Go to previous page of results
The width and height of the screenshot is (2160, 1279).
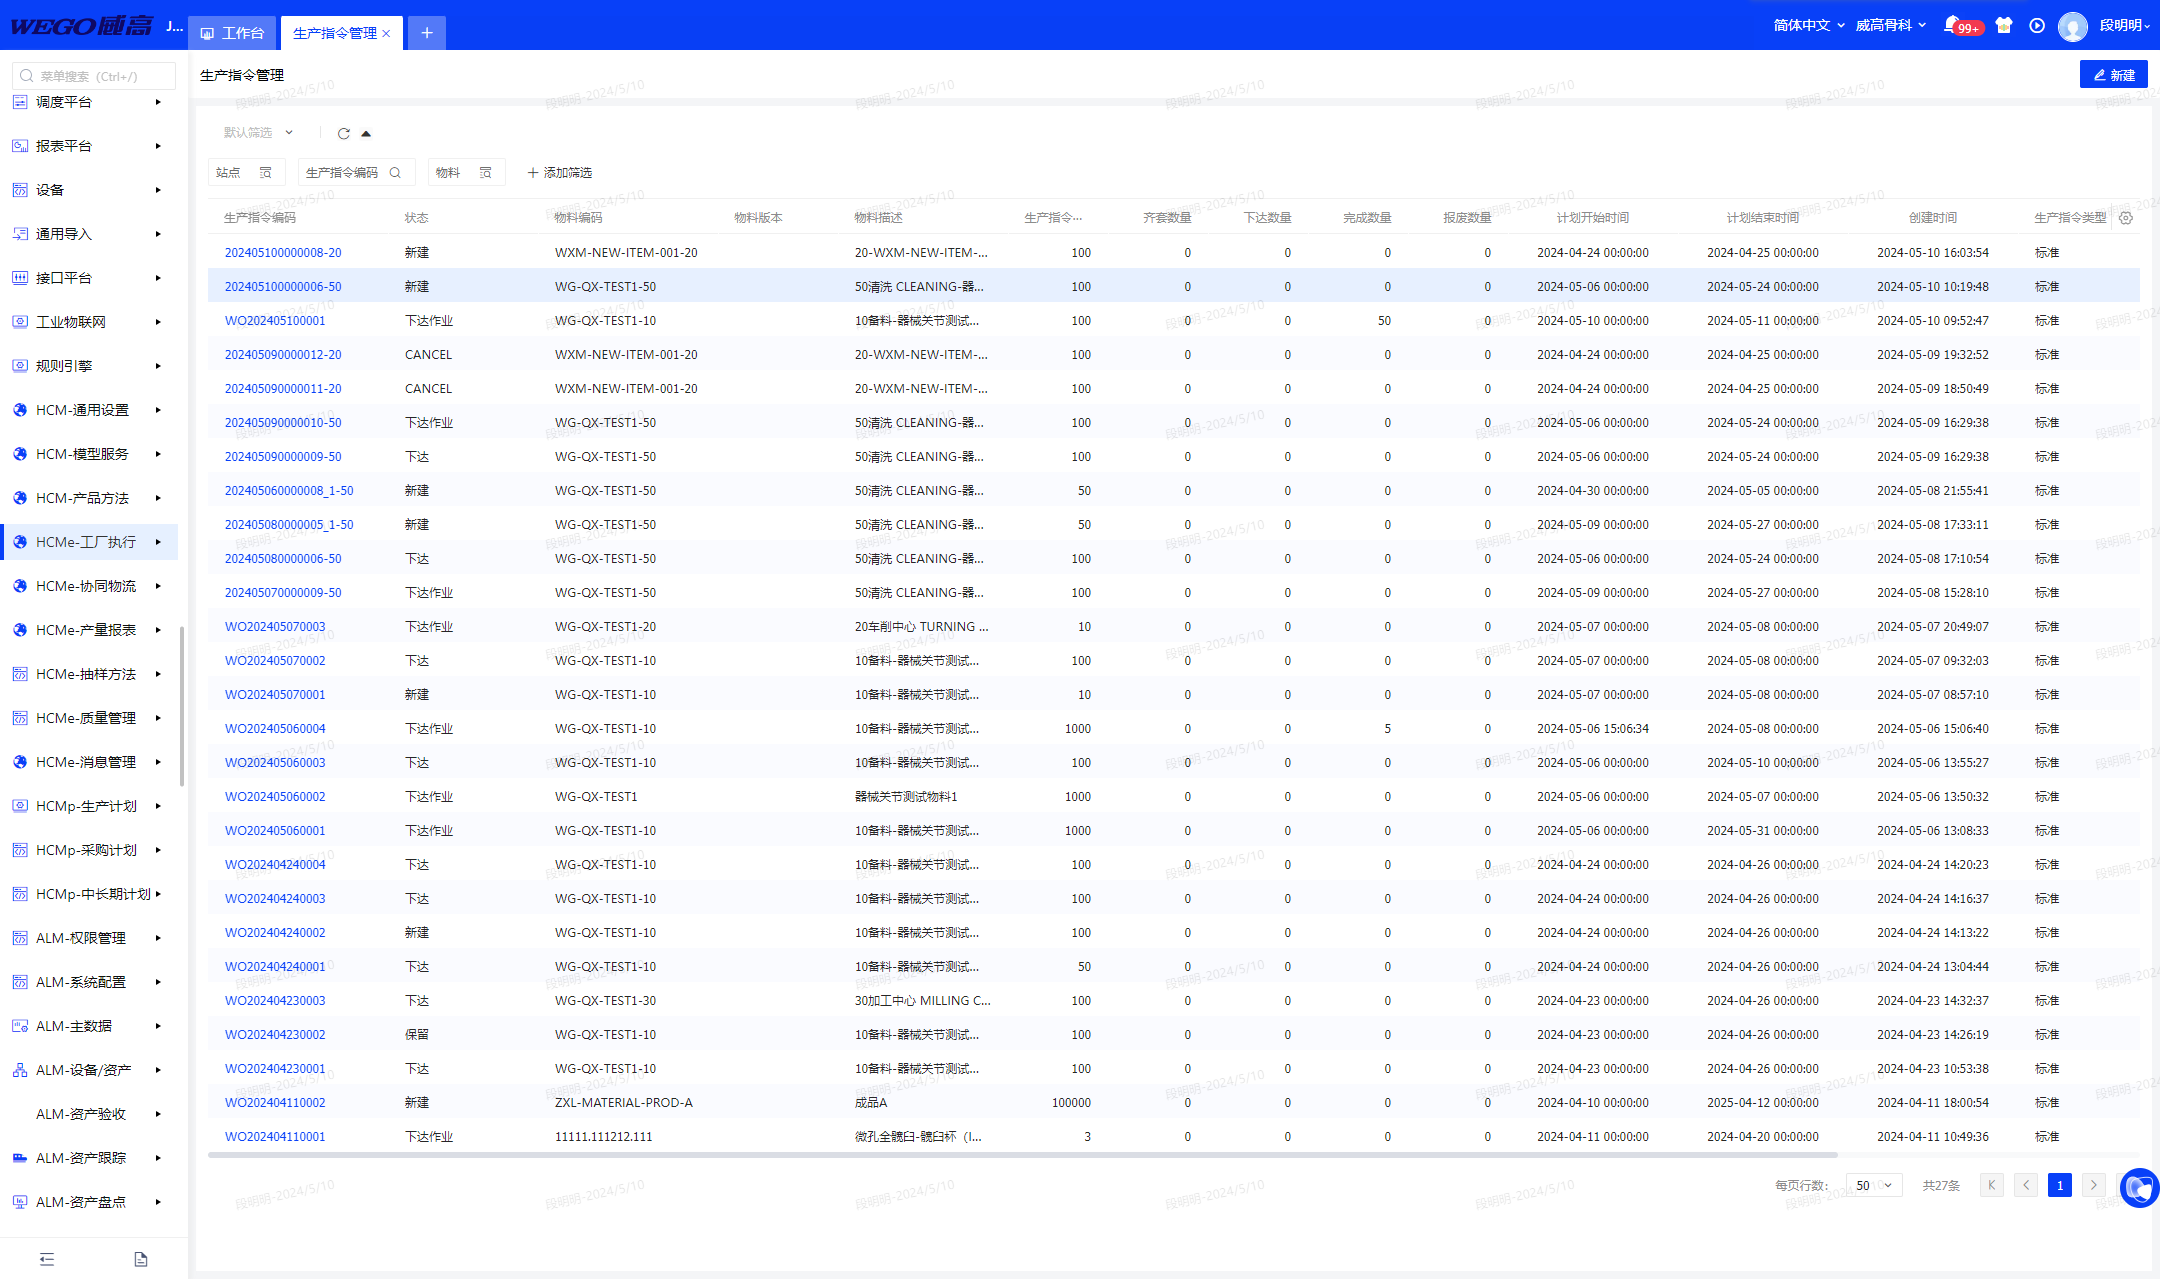(x=2026, y=1185)
